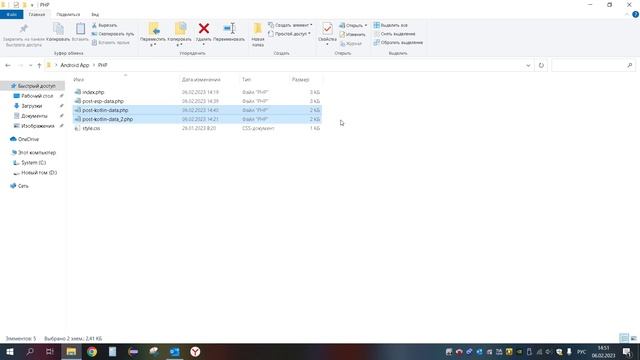Screen dimensions: 640x360
Task: Open OneDrive in the sidebar
Action: click(28, 139)
